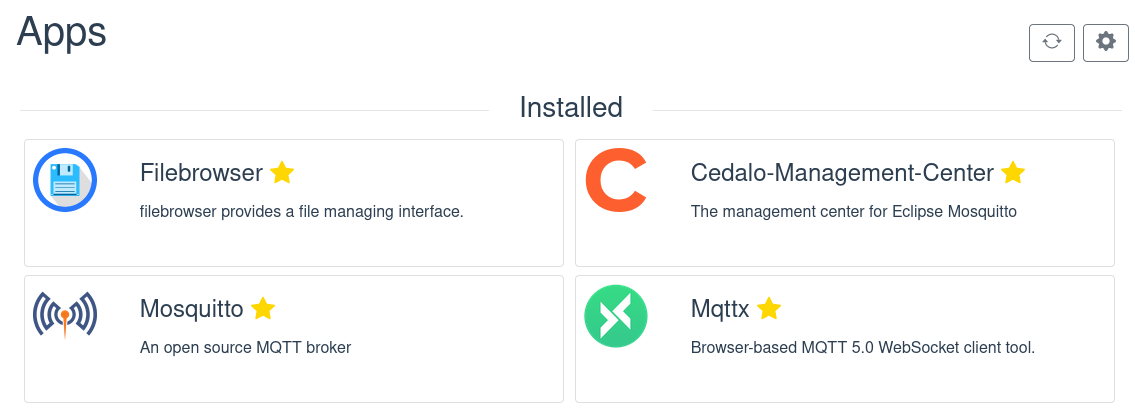Viewport: 1135px width, 416px height.
Task: Click the Filebrowser description text
Action: coord(301,212)
